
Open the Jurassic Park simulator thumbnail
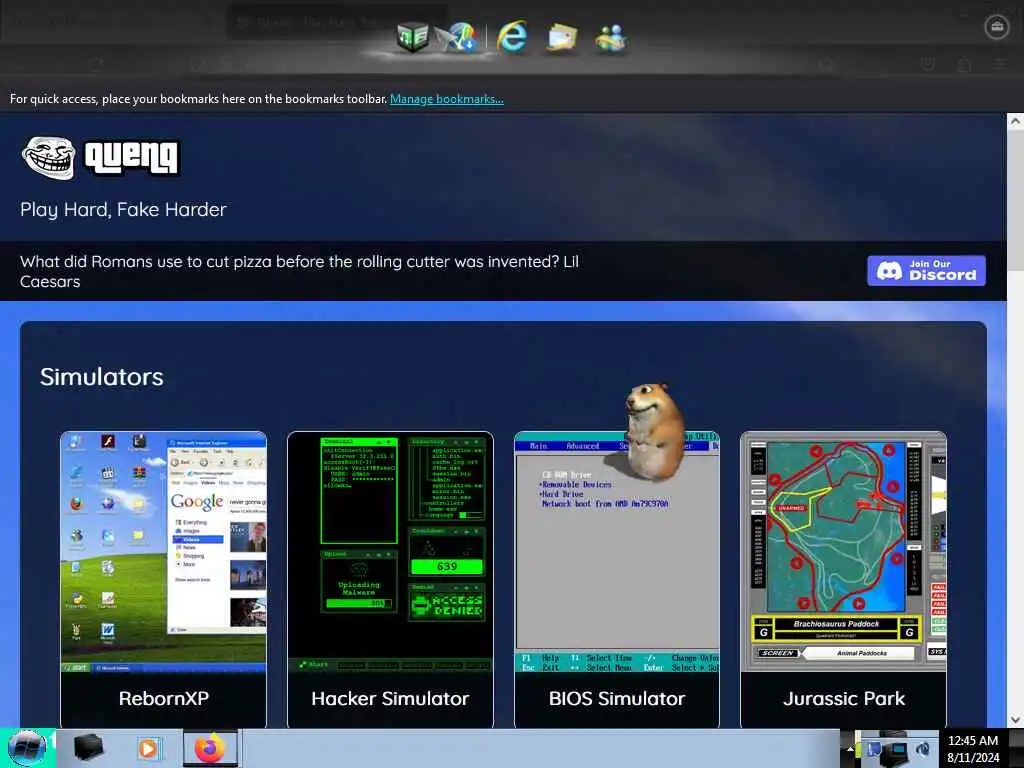tap(844, 552)
